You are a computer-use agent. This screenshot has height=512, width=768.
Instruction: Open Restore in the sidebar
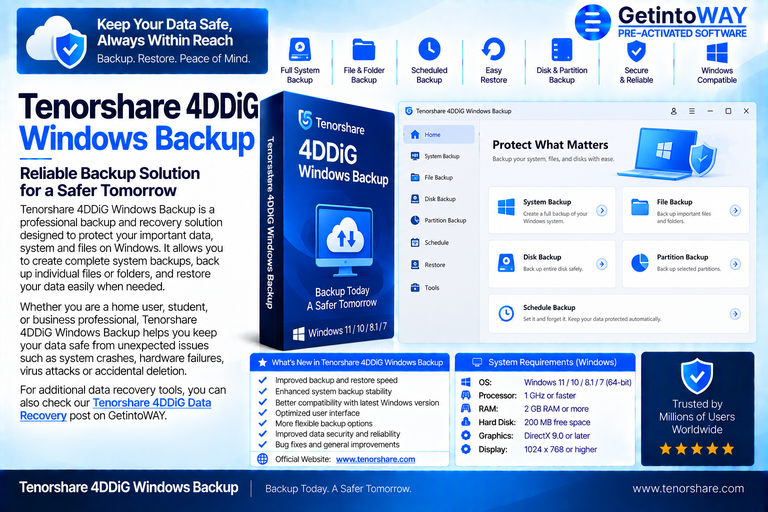coord(438,265)
